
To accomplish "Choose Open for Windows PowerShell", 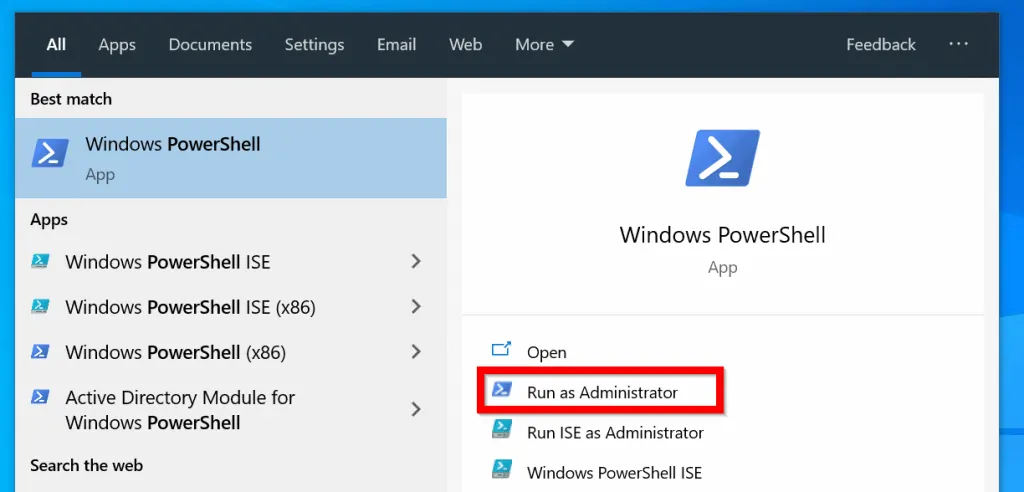I will pos(547,352).
